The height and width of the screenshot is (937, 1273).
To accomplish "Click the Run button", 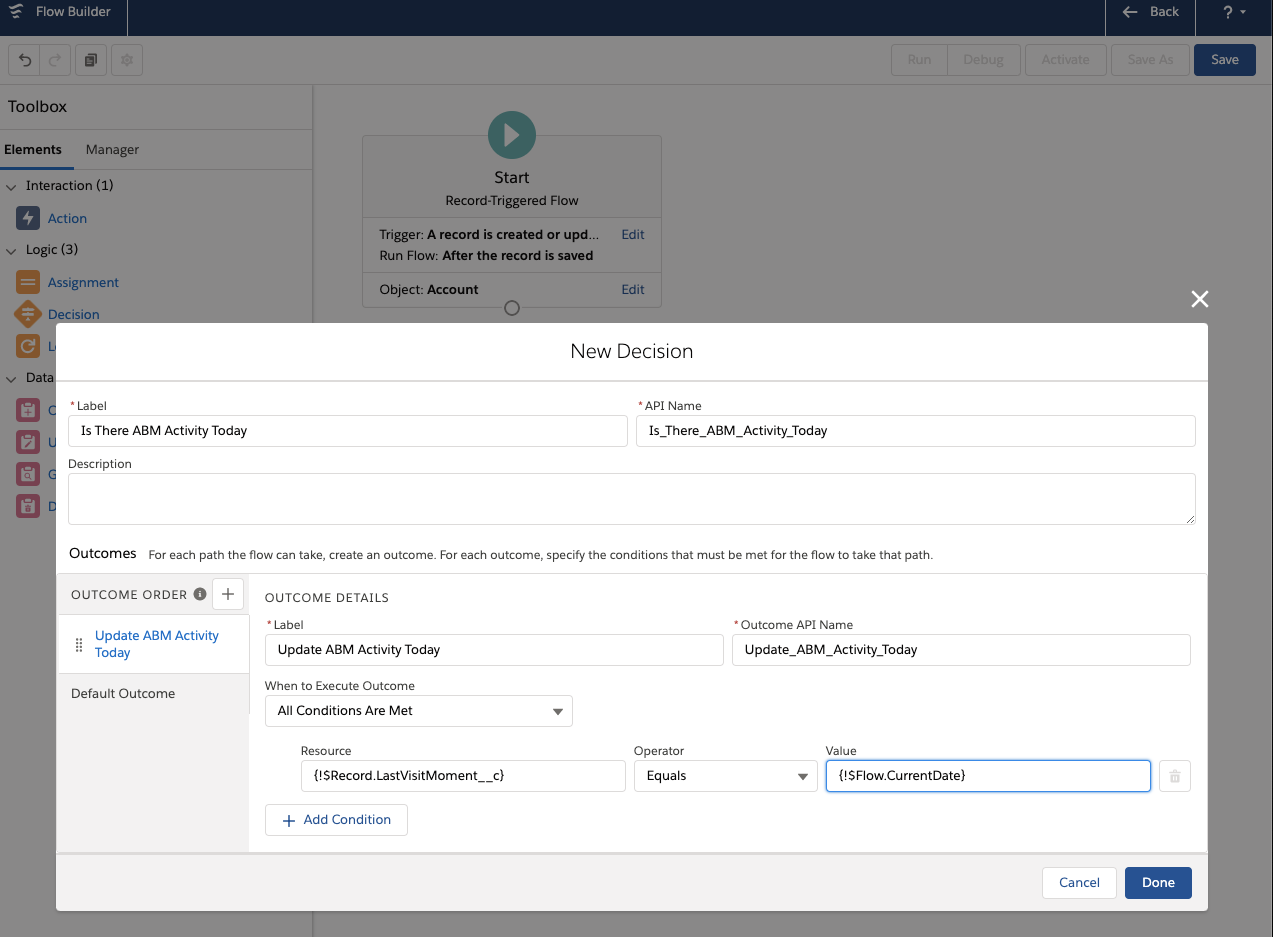I will (x=920, y=60).
